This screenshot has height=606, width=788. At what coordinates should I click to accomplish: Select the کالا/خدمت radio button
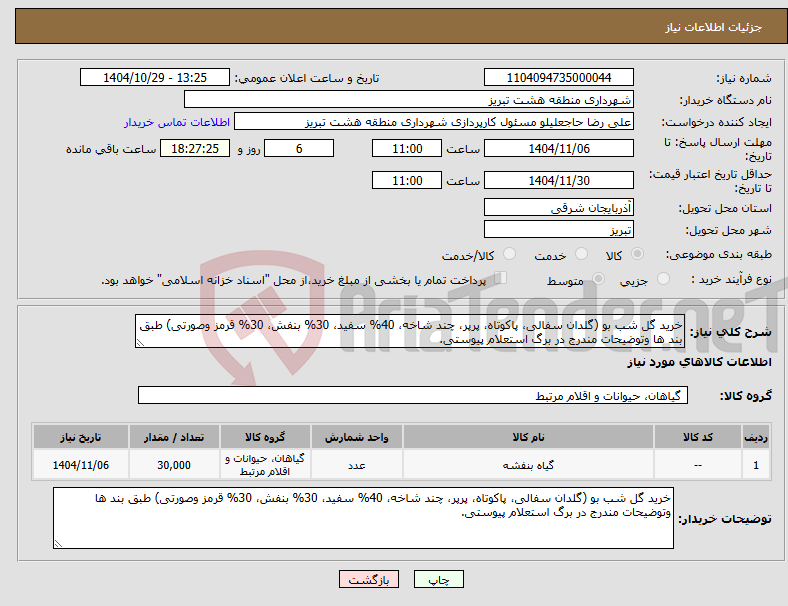(510, 254)
